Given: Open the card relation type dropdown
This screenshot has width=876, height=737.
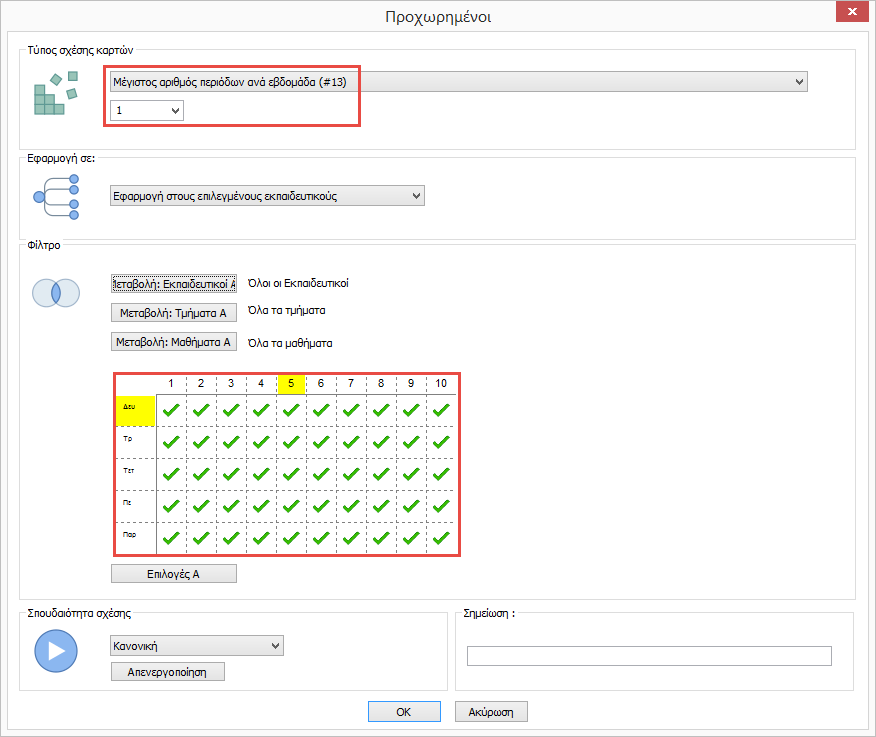Looking at the screenshot, I should pos(457,82).
